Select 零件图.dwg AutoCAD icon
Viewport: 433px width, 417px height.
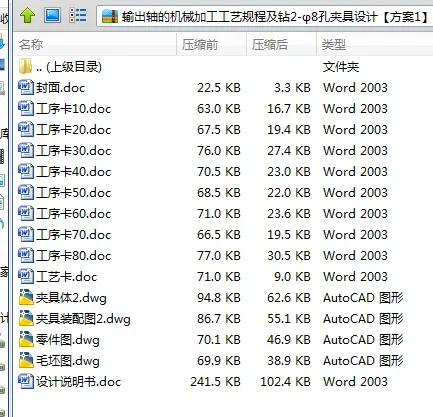click(26, 339)
